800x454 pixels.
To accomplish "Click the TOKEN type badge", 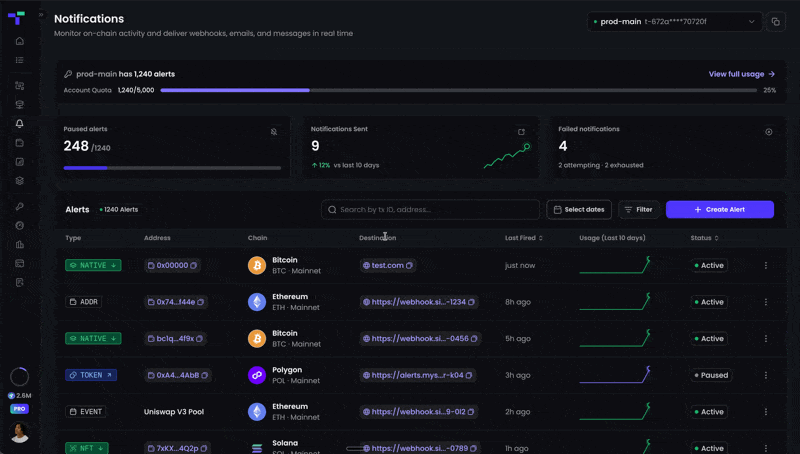I will (91, 375).
